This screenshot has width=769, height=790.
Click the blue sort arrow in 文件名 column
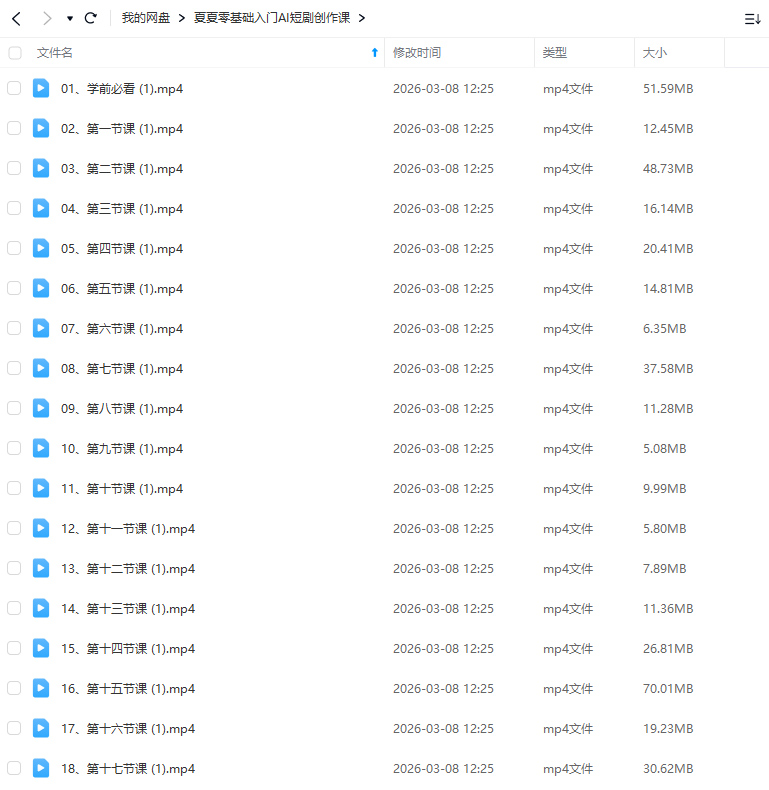click(375, 53)
